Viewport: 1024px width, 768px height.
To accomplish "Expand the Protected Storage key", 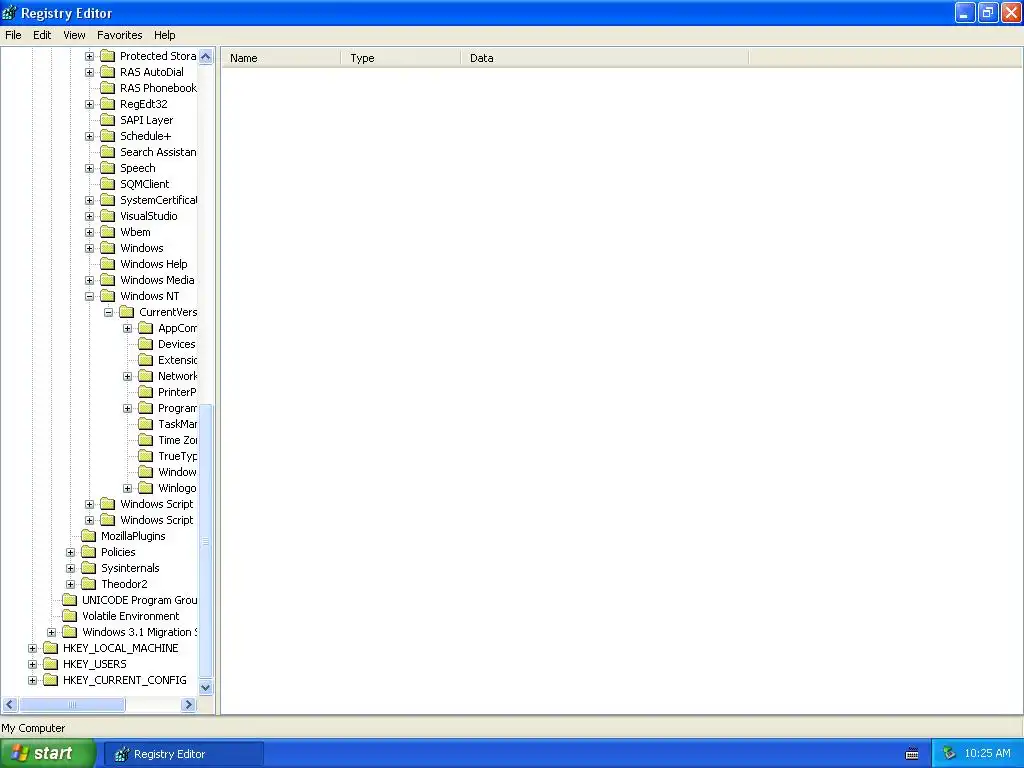I will pyautogui.click(x=89, y=56).
